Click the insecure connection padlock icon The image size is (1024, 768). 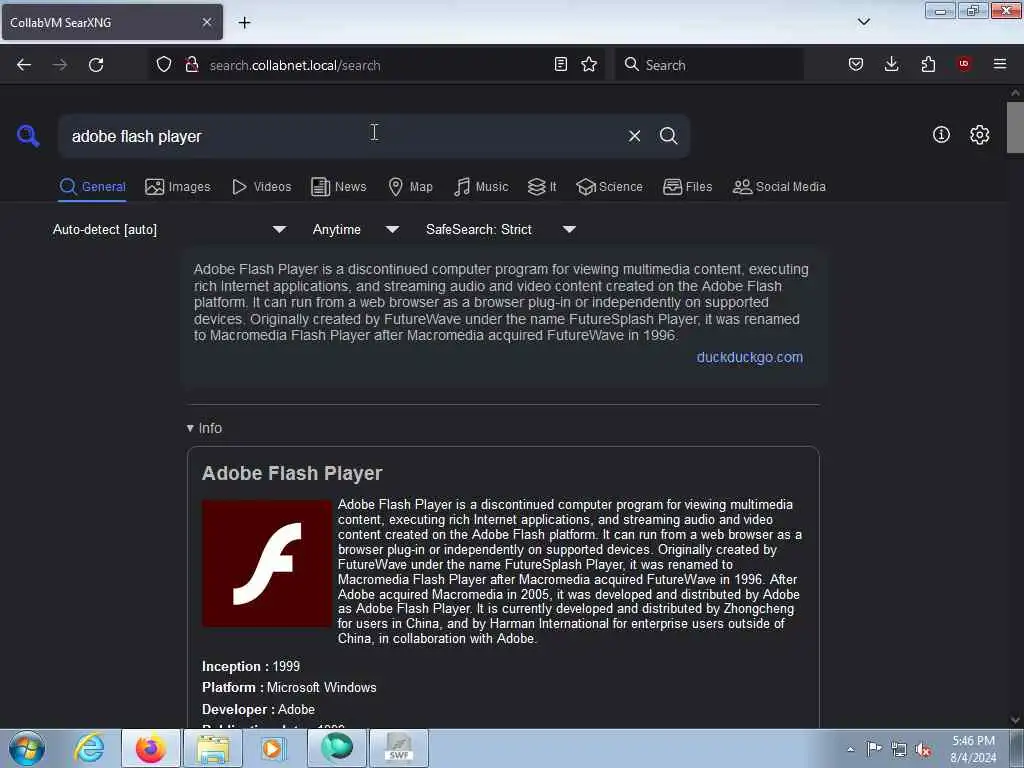pyautogui.click(x=191, y=65)
